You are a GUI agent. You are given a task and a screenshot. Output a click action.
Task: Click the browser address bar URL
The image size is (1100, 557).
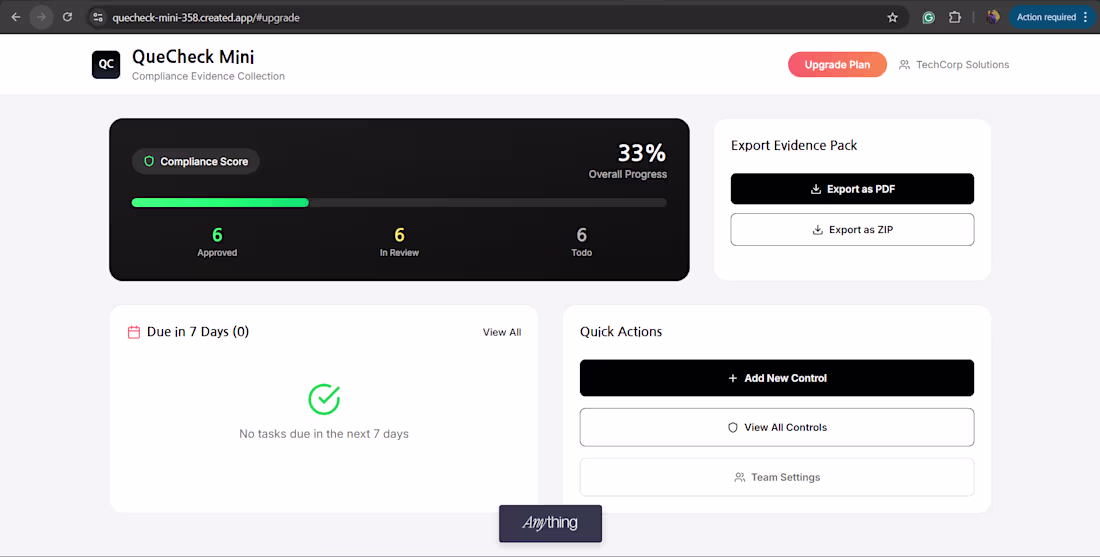tap(206, 18)
